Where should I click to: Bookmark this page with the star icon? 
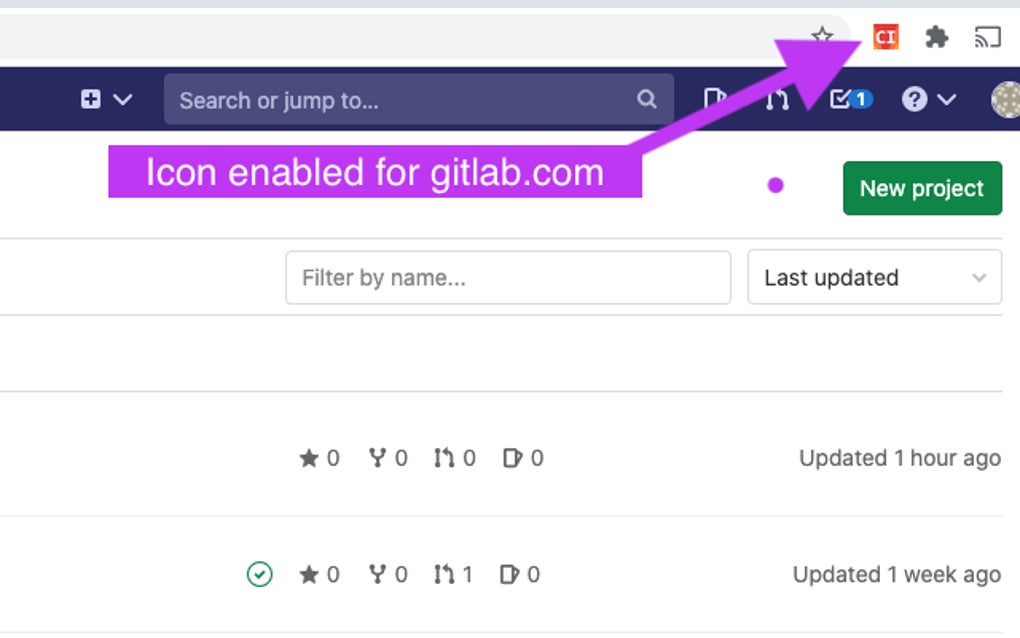822,37
